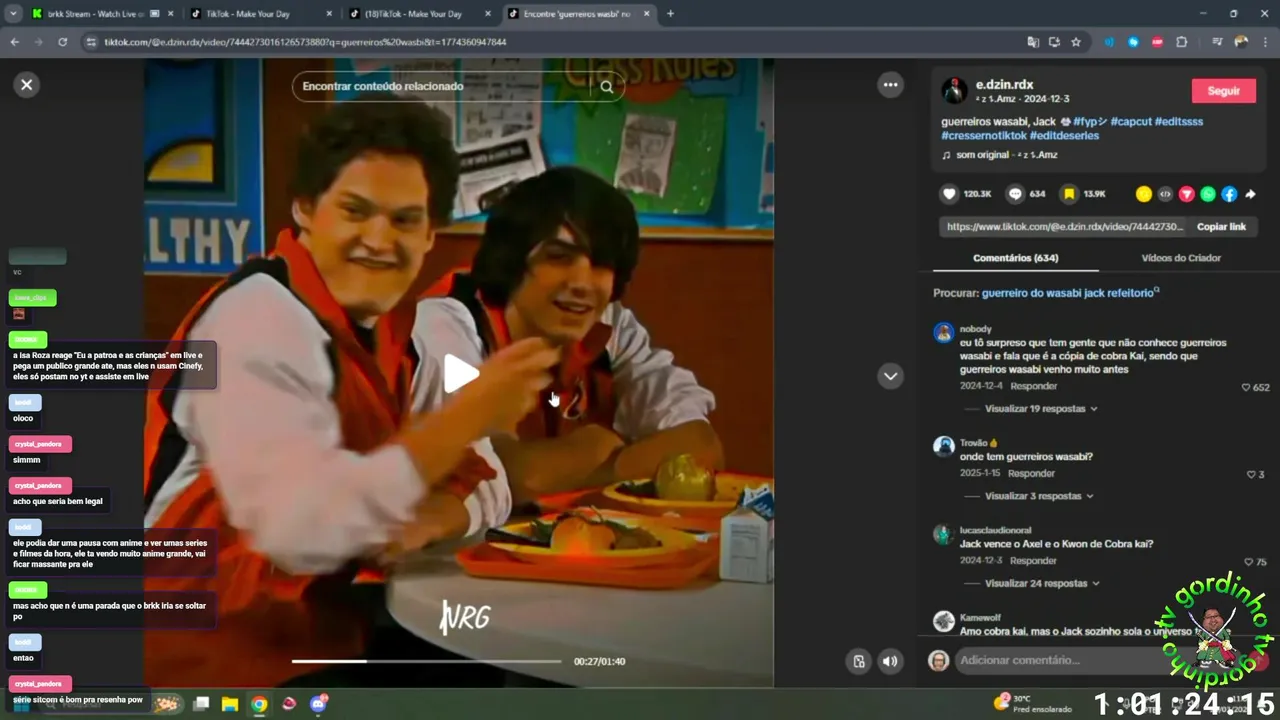Screen dimensions: 1280x720
Task: Copy the tiktok.com video URL field text
Action: (x=1065, y=227)
